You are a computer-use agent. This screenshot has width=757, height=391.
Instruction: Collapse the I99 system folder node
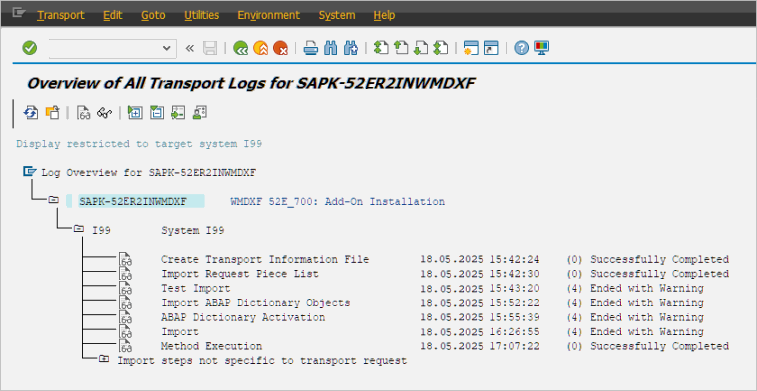79,229
